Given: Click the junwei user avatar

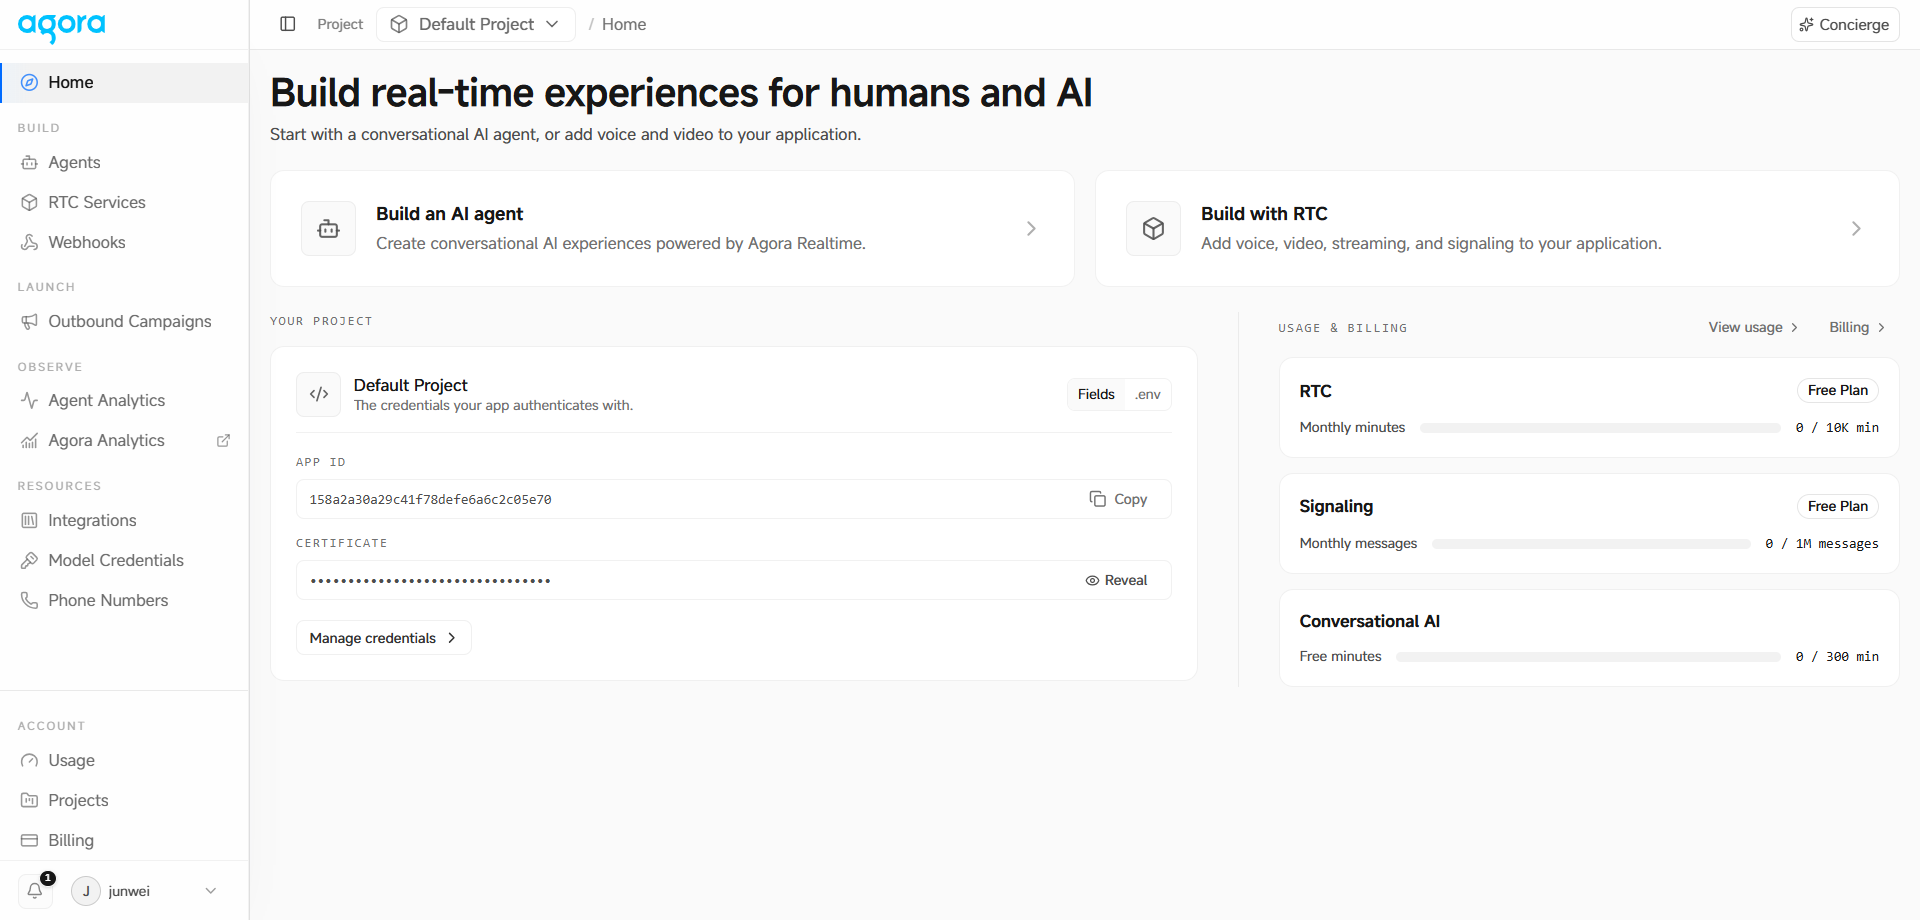Looking at the screenshot, I should point(86,891).
